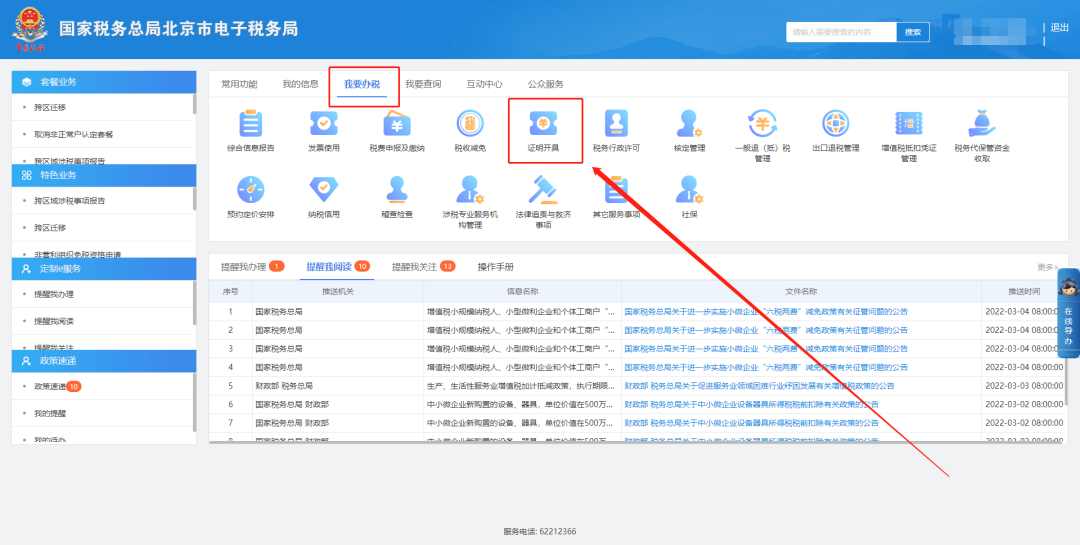Open file link in table row 3
The image size is (1080, 545).
coord(766,349)
